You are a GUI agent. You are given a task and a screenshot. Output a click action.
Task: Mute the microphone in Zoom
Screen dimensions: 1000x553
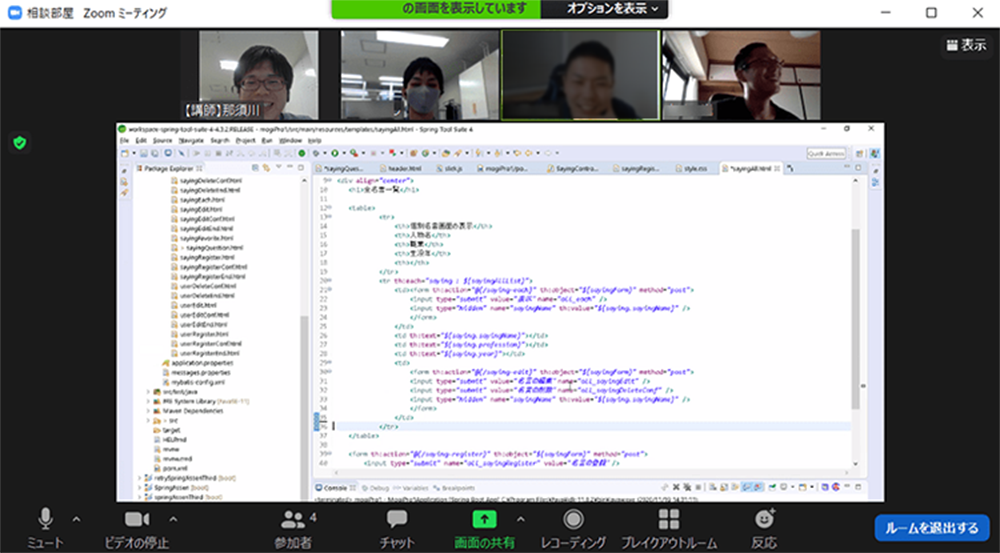tap(45, 529)
